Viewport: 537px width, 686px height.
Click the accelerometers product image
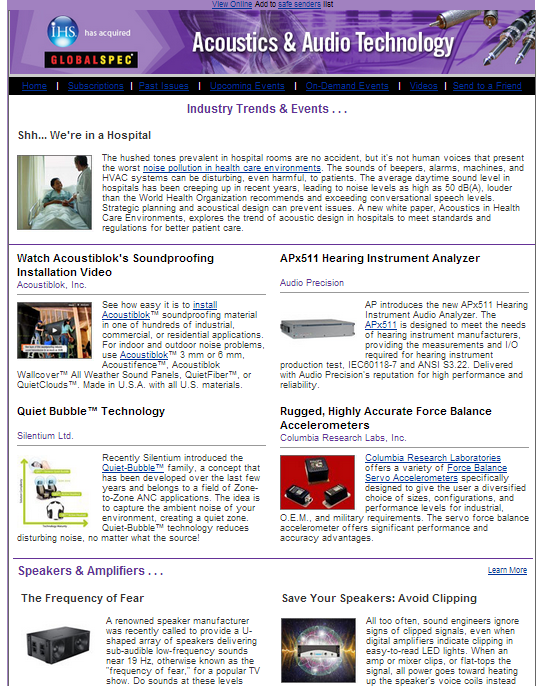click(x=317, y=482)
